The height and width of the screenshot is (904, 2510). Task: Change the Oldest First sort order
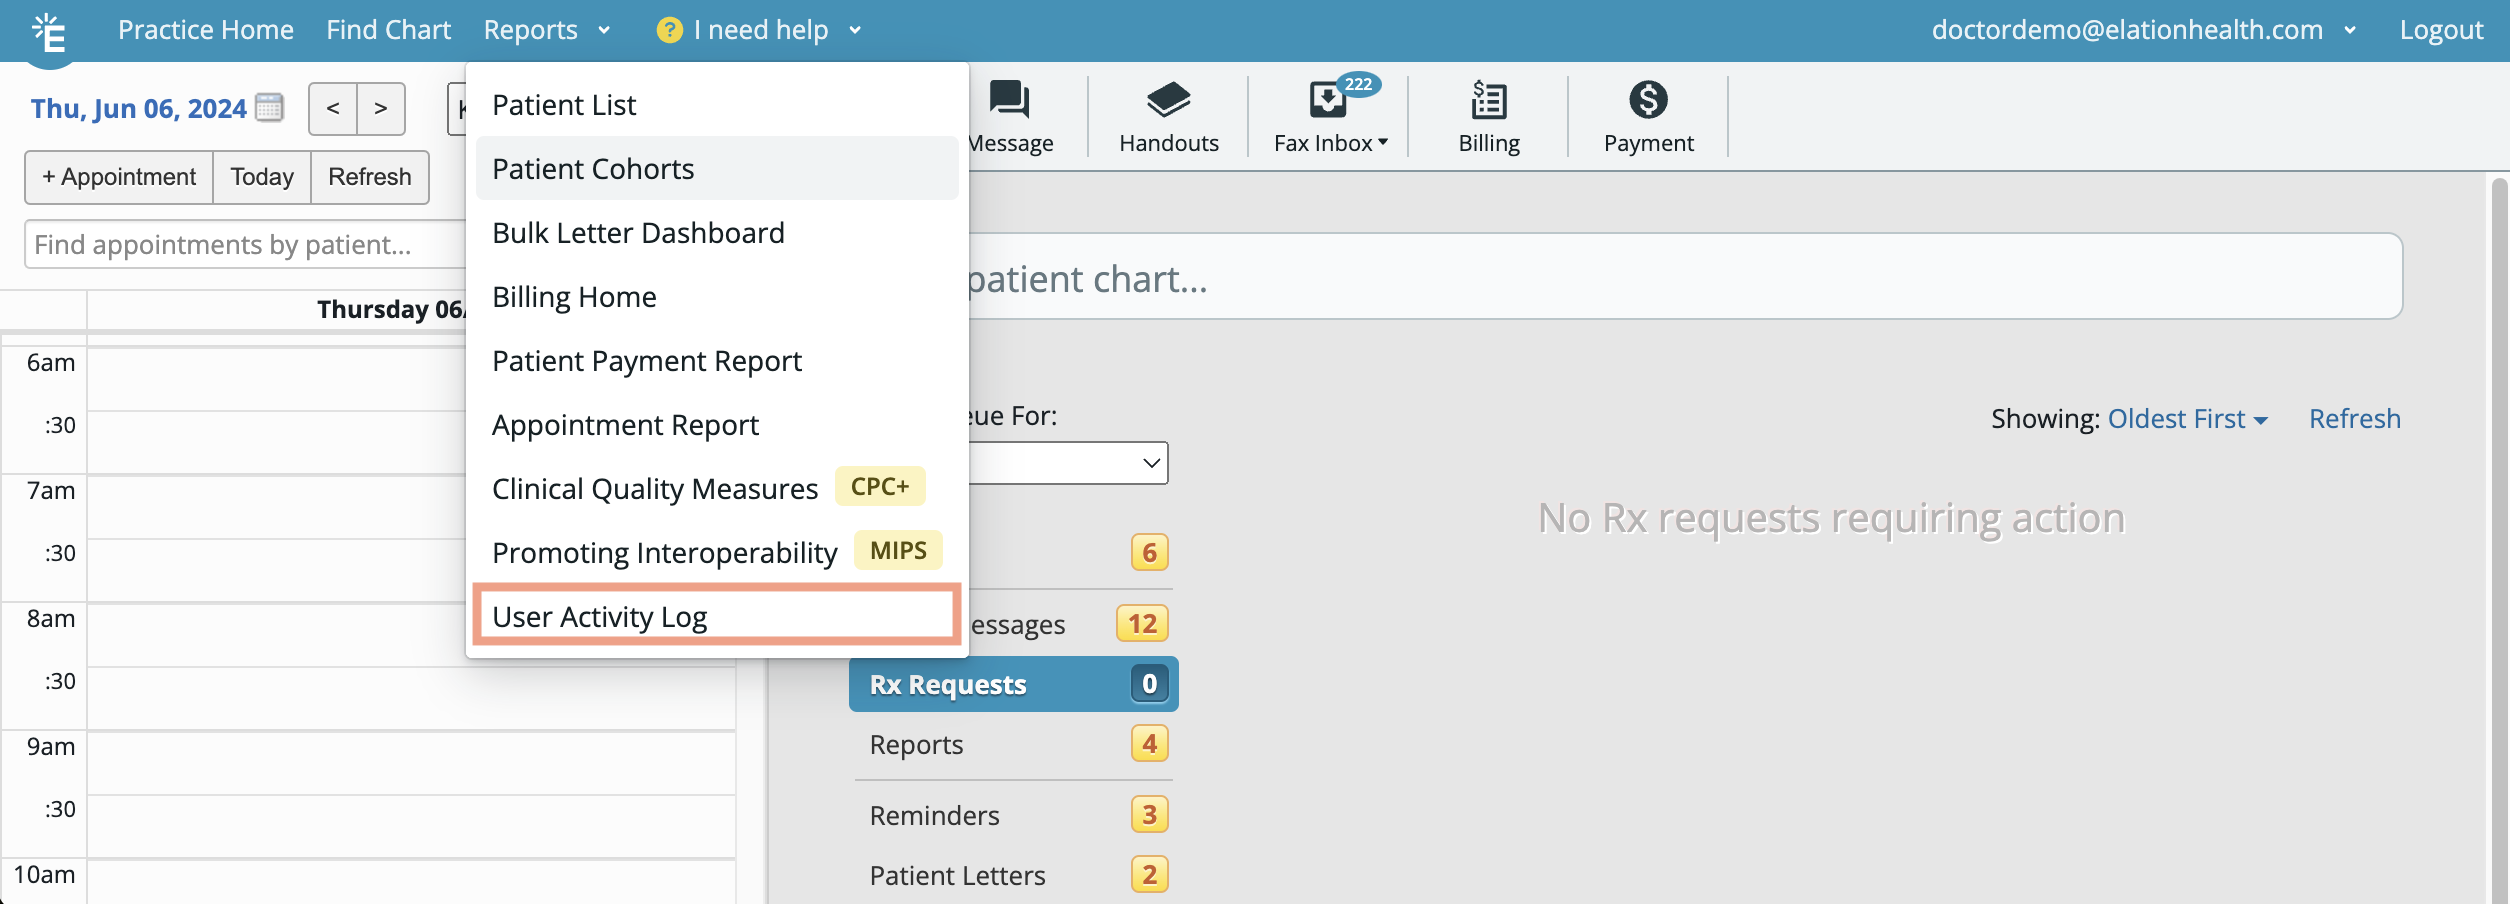coord(2186,419)
